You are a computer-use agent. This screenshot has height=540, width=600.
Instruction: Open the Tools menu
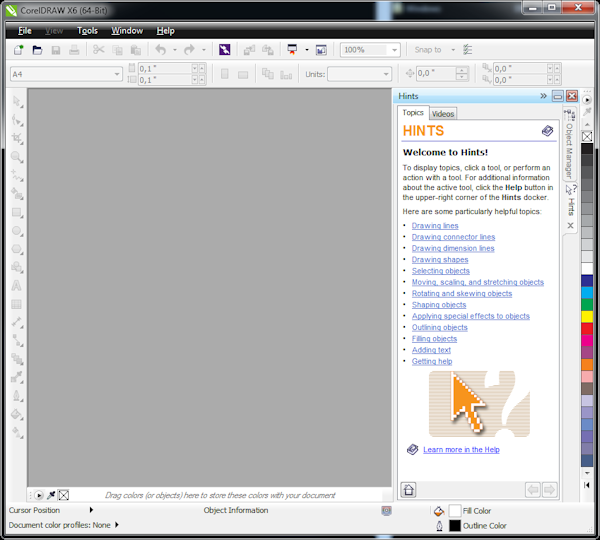88,31
